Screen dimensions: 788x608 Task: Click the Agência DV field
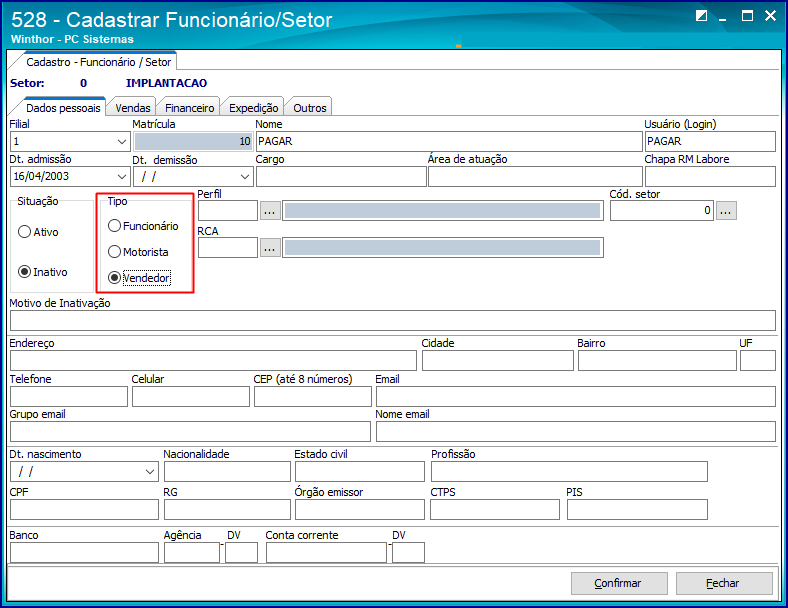coord(241,553)
